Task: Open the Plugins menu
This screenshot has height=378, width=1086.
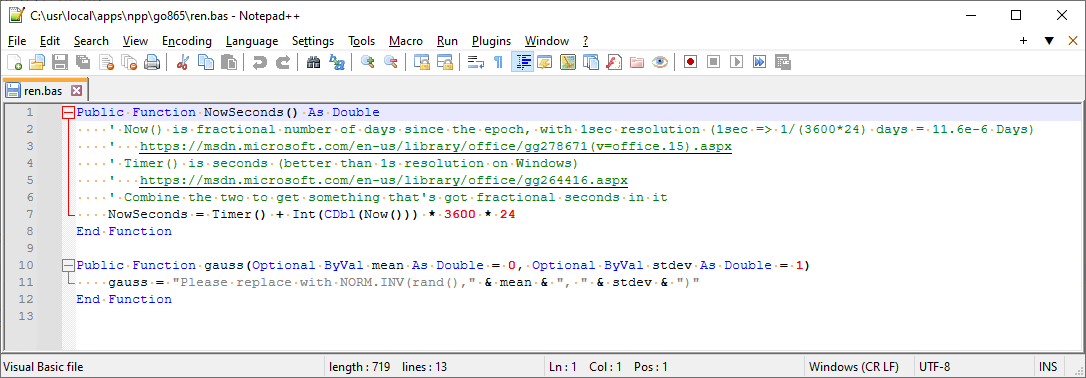Action: 492,41
